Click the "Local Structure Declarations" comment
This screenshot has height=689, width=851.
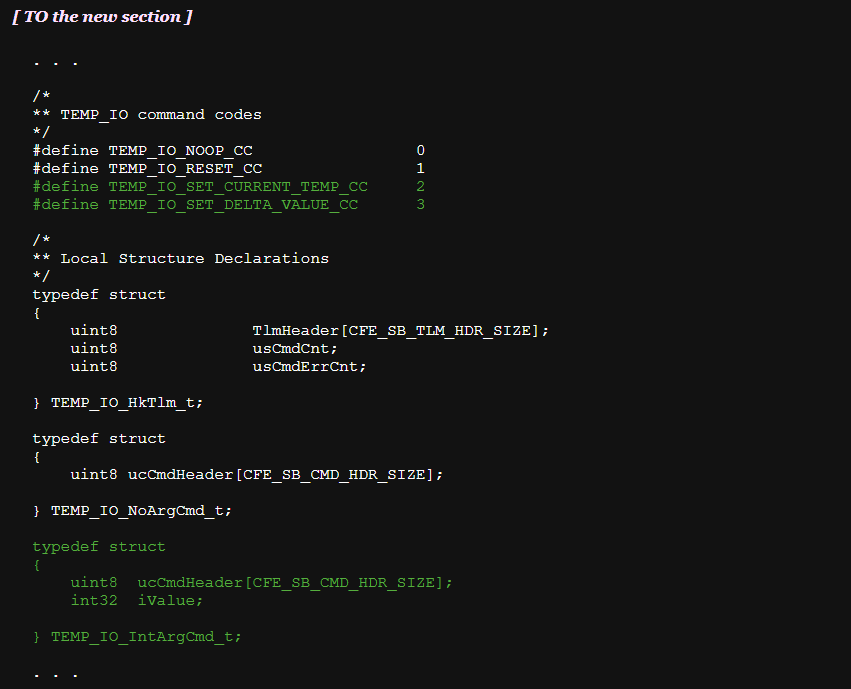coord(194,259)
